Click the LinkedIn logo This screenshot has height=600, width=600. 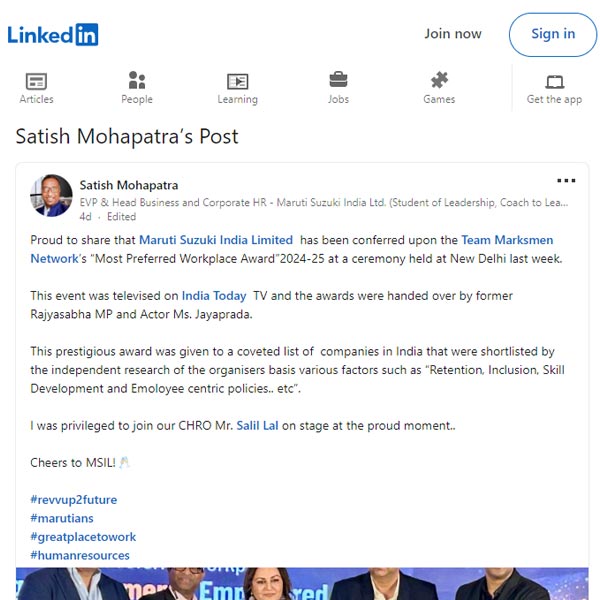[x=53, y=34]
